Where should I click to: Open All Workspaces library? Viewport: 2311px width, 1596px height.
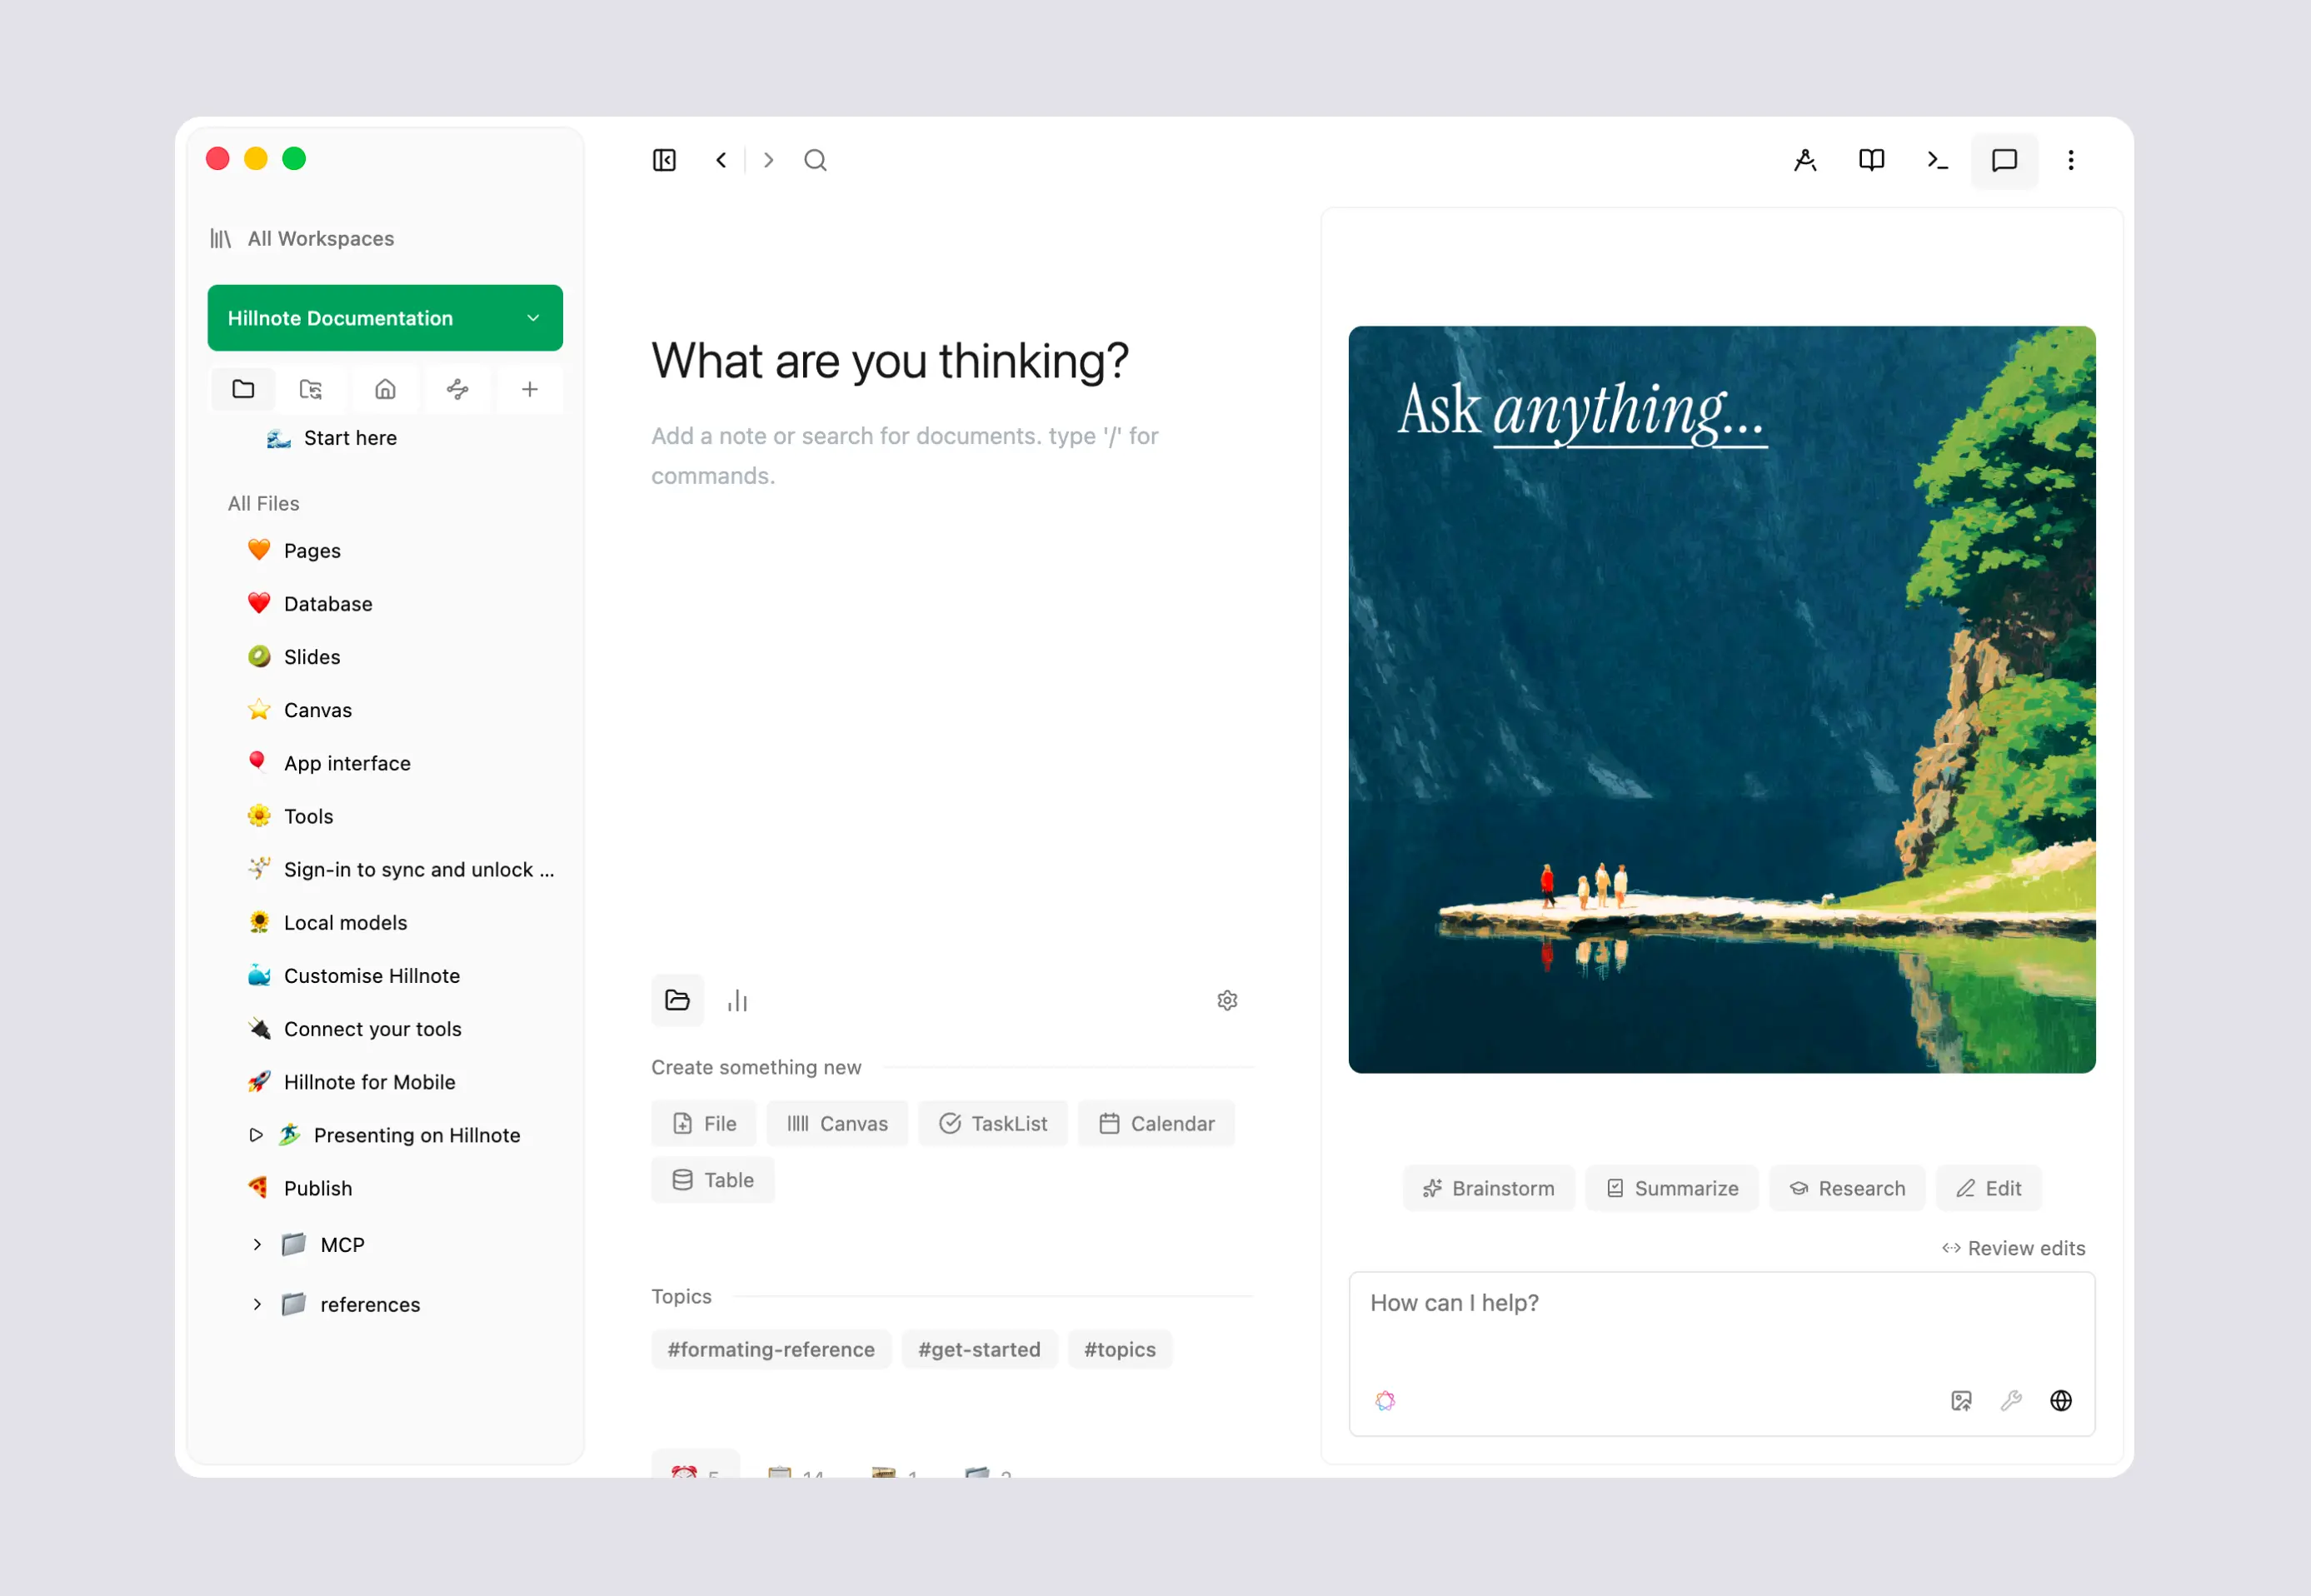(302, 239)
